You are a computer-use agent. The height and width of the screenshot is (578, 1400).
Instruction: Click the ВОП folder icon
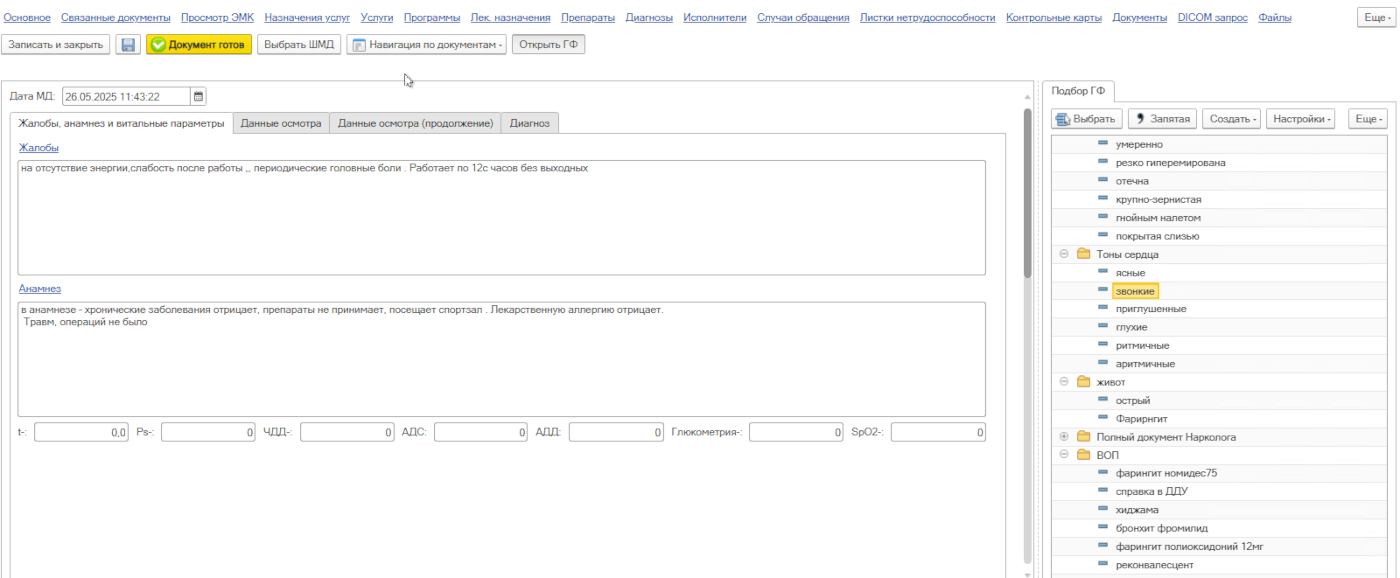(1083, 455)
